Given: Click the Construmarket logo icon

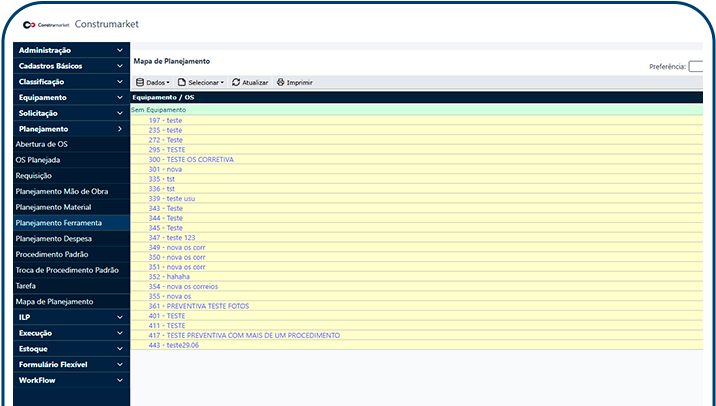Looking at the screenshot, I should point(28,24).
